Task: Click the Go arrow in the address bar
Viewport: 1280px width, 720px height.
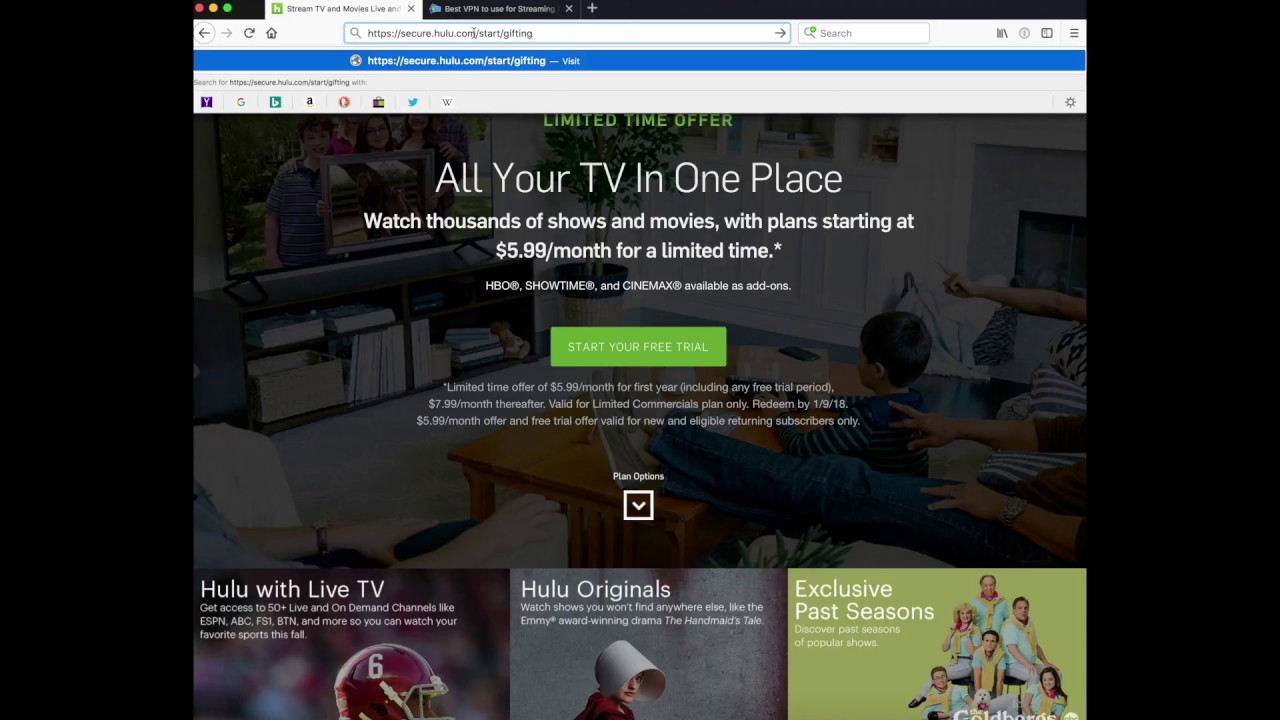Action: click(780, 33)
